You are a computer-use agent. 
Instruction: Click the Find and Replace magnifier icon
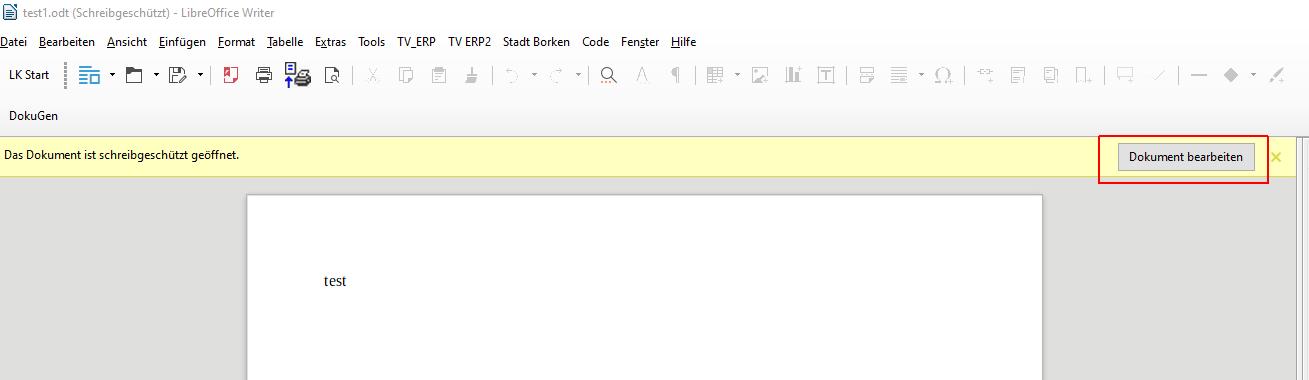(608, 75)
